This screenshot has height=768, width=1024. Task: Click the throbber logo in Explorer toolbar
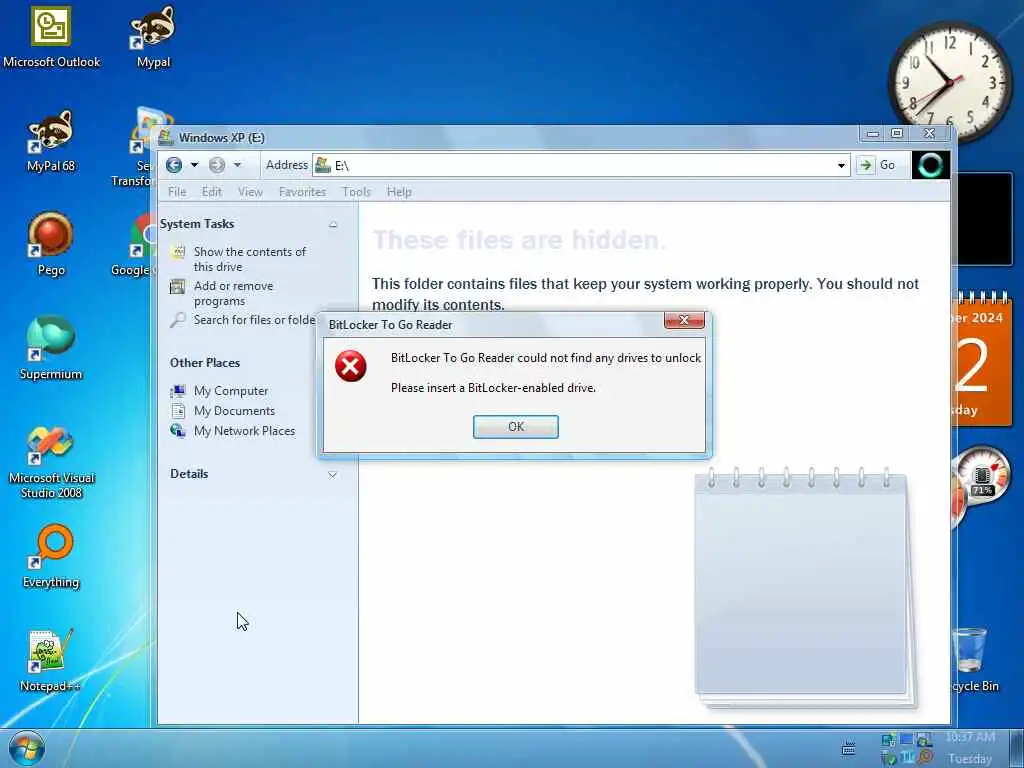click(x=930, y=165)
